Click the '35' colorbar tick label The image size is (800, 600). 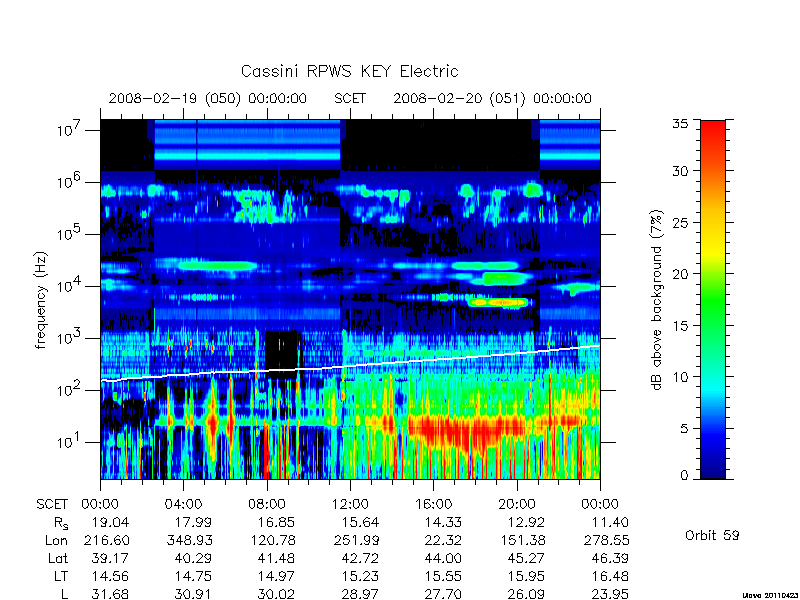click(x=680, y=124)
